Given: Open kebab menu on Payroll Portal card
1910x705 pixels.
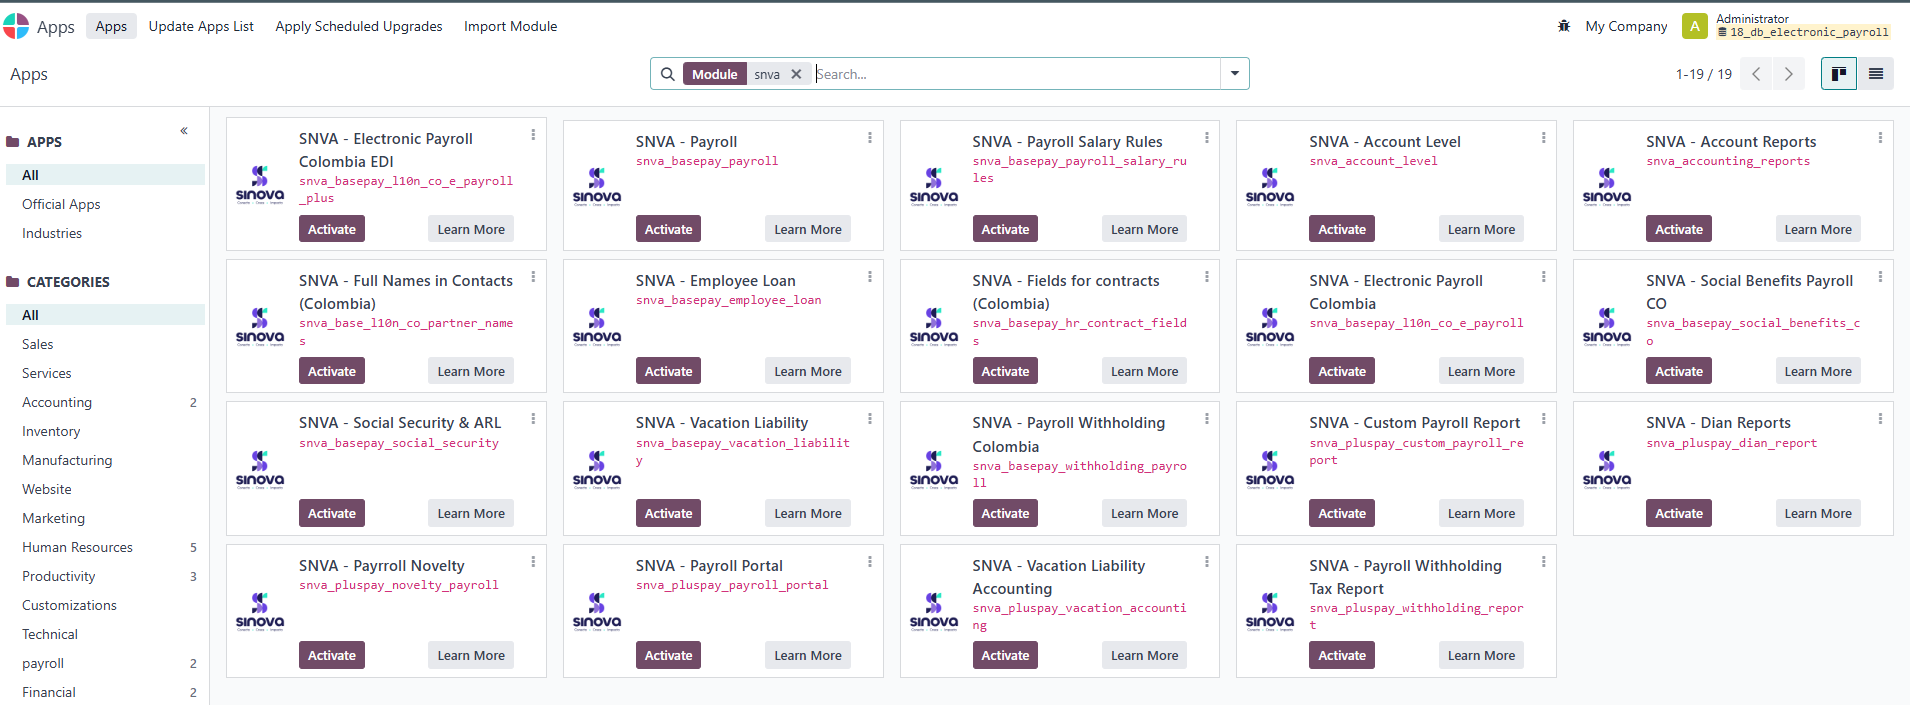Looking at the screenshot, I should pos(870,562).
